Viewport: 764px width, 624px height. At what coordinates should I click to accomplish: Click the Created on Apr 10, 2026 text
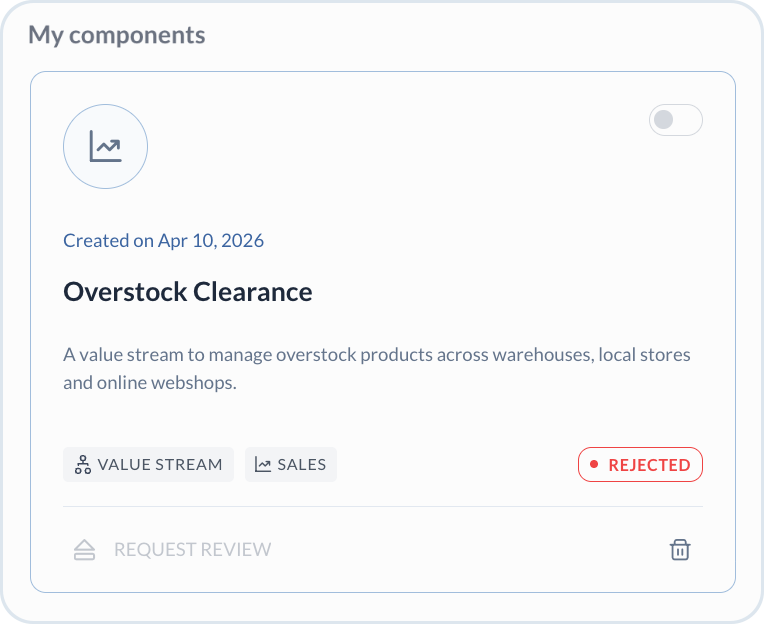pyautogui.click(x=164, y=241)
